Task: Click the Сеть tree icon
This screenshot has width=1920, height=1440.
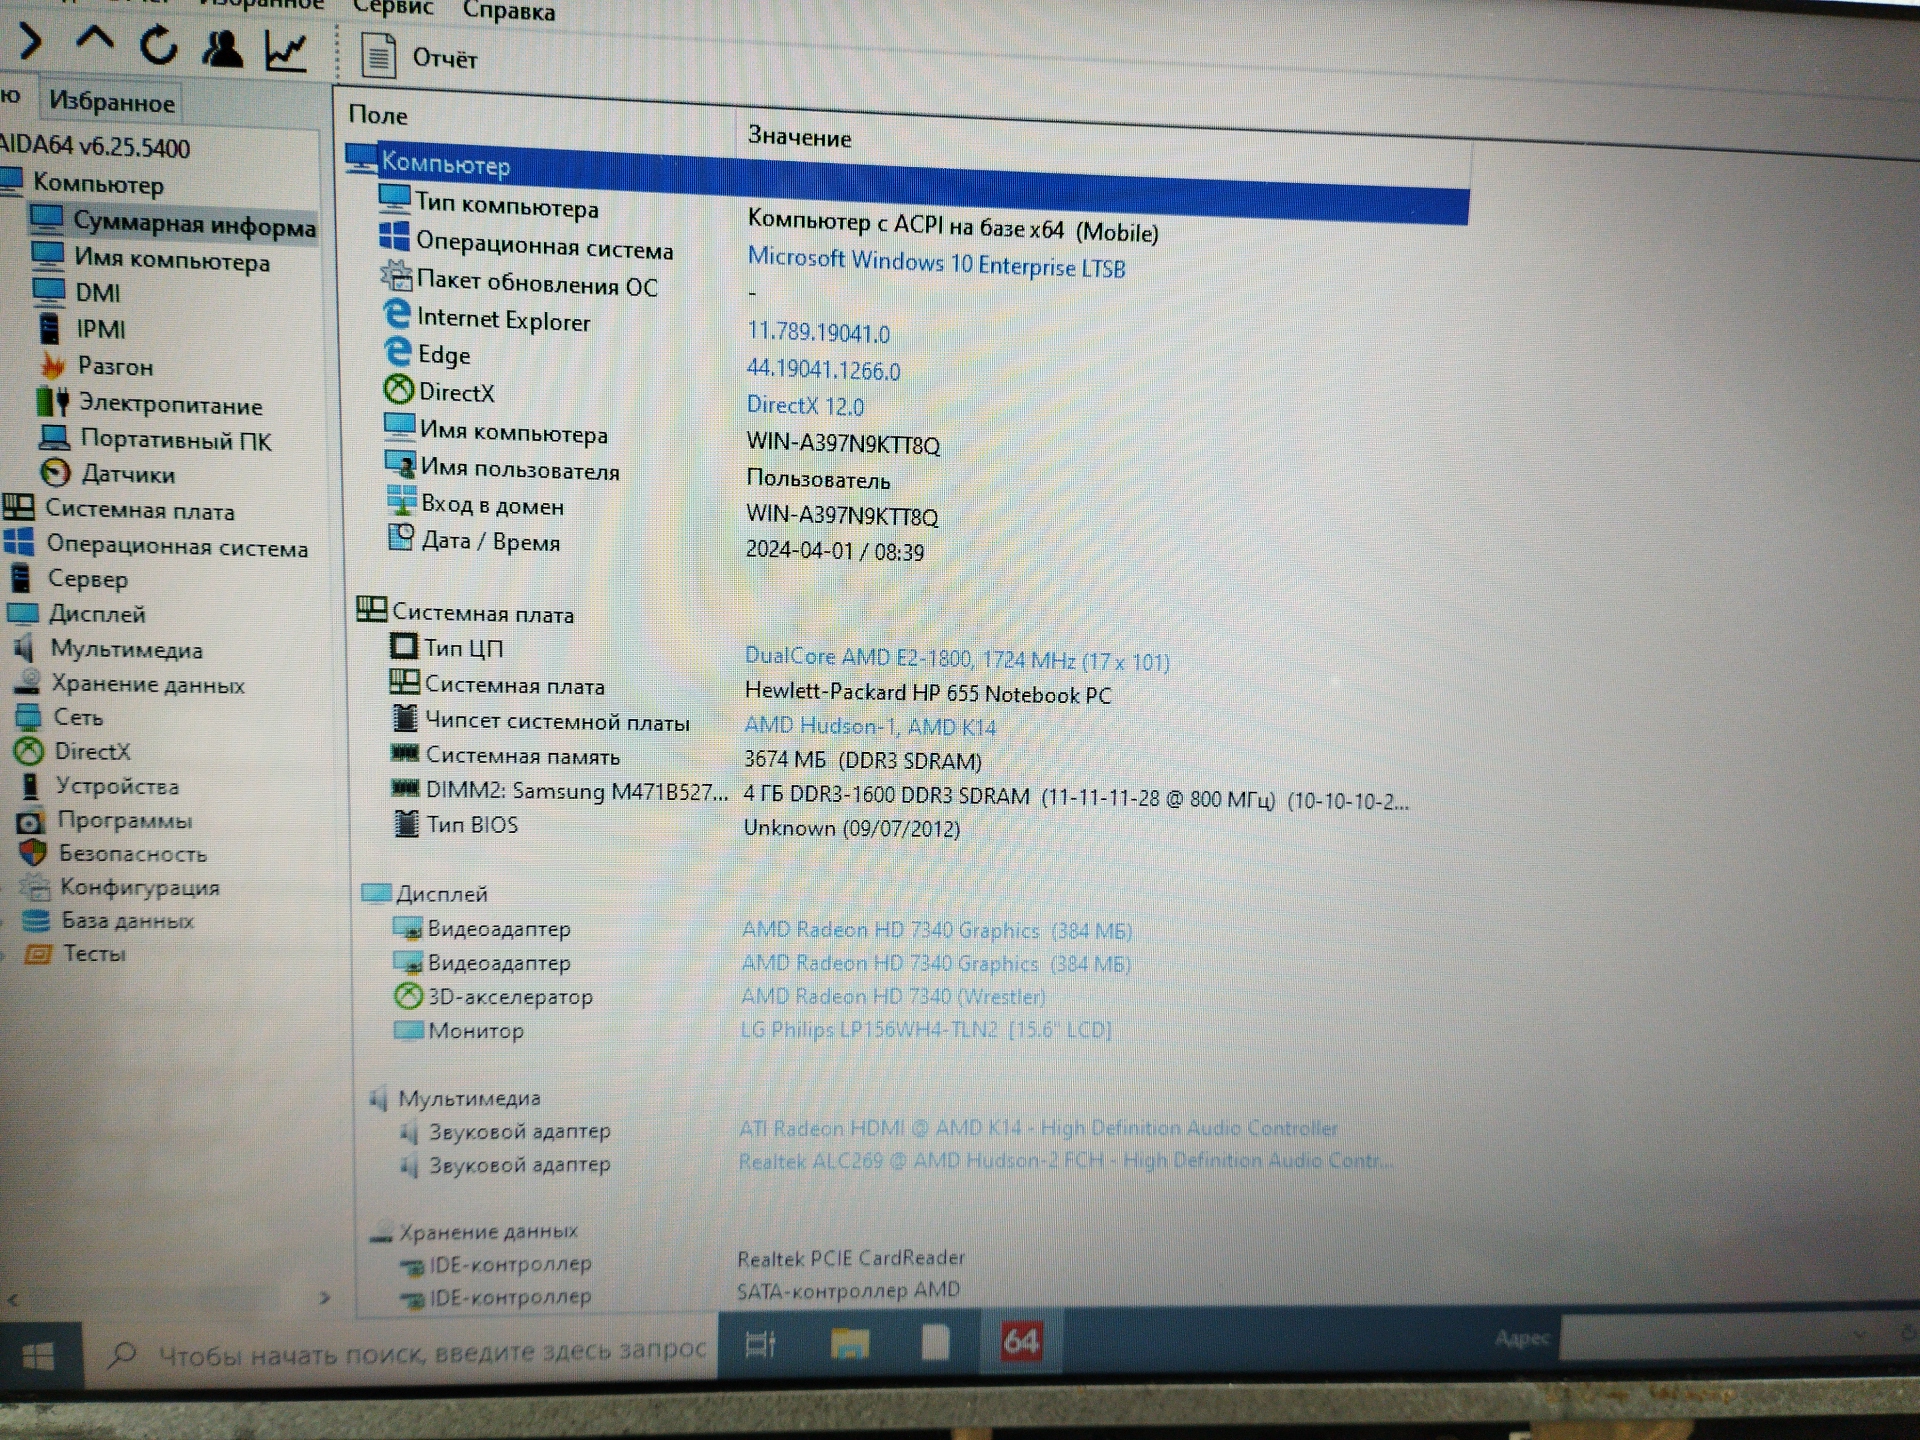Action: point(27,716)
